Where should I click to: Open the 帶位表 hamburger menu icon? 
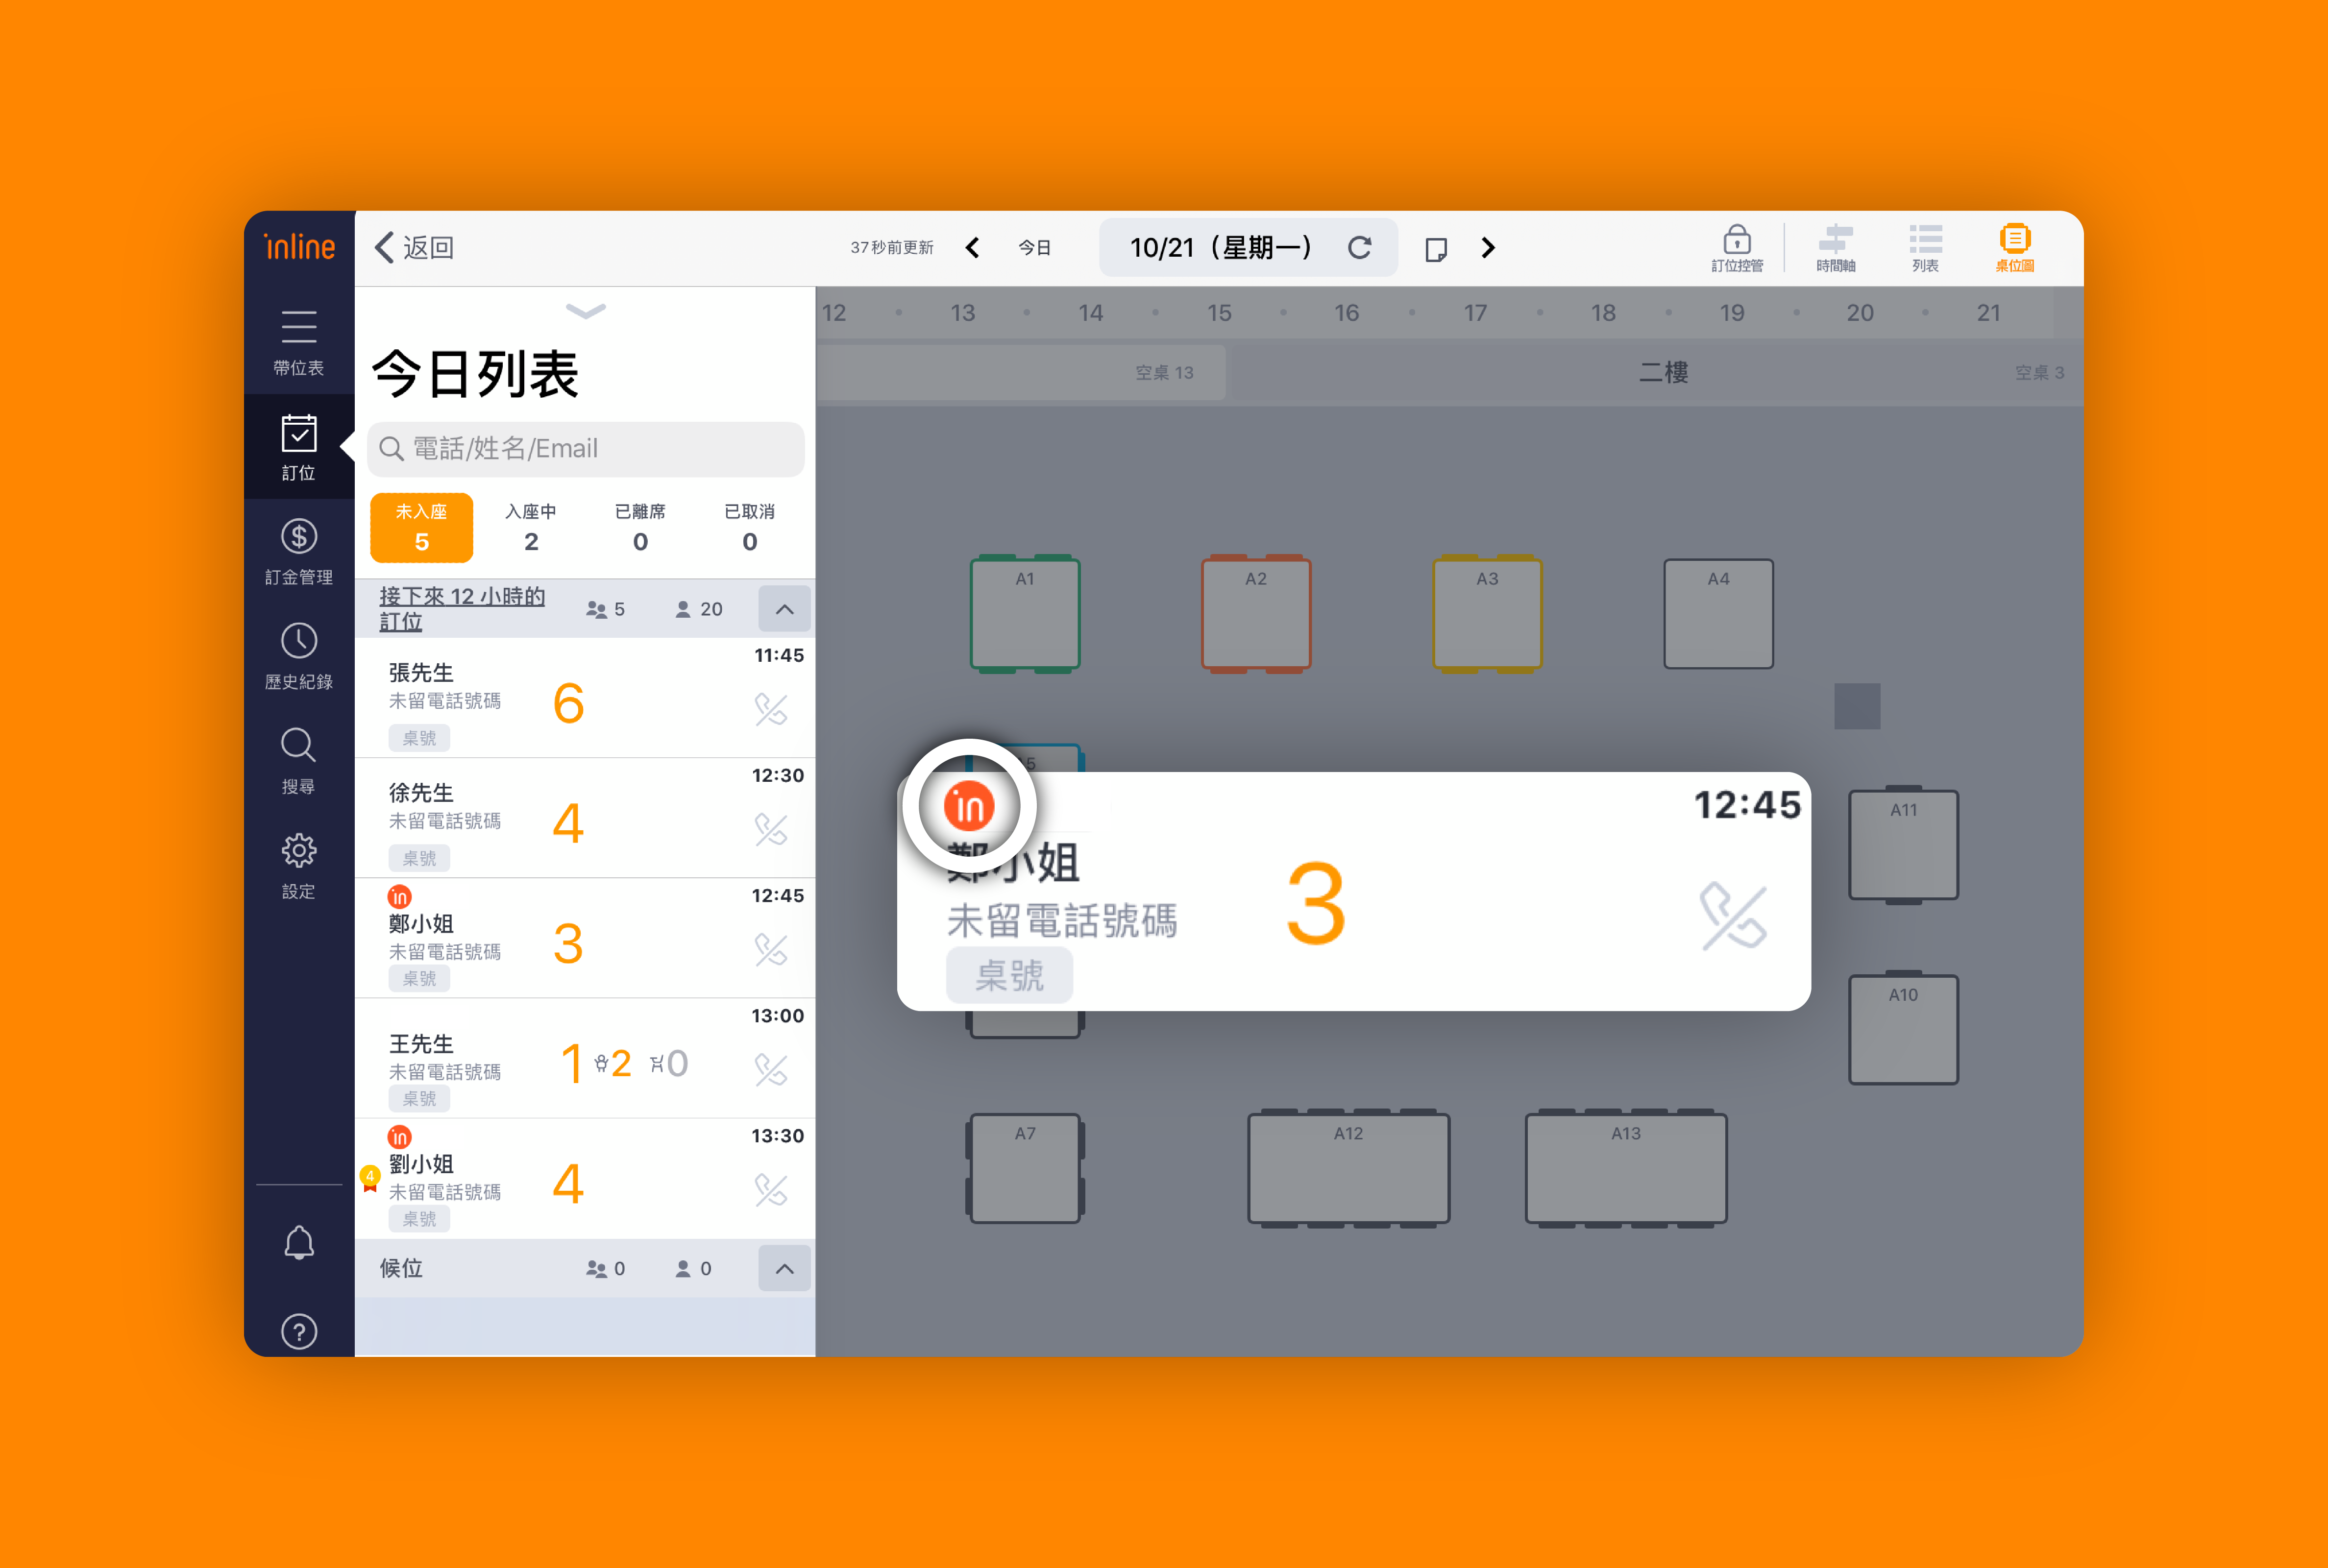[298, 328]
